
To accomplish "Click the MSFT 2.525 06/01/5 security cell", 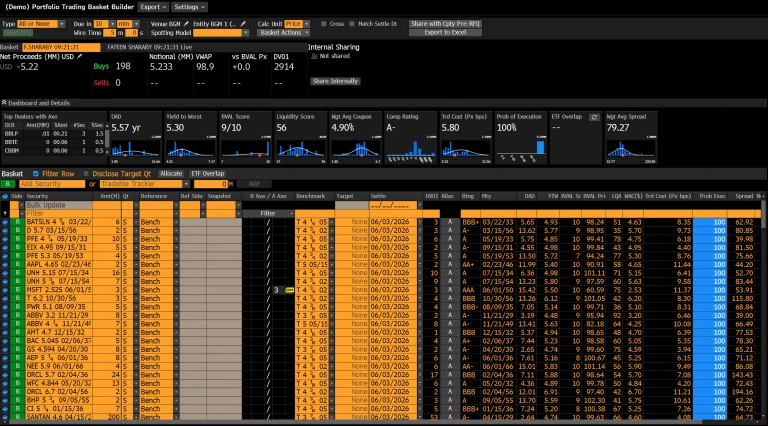I will click(58, 290).
